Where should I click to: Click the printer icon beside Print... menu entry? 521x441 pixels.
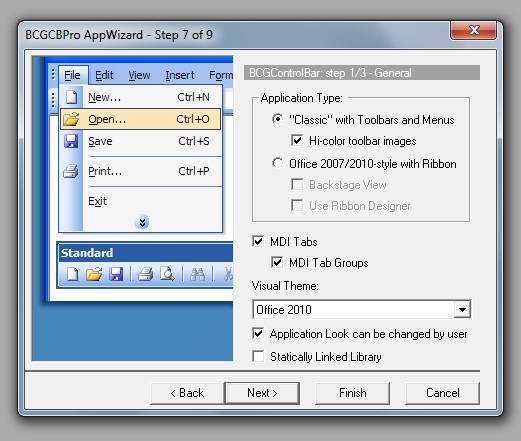(71, 171)
